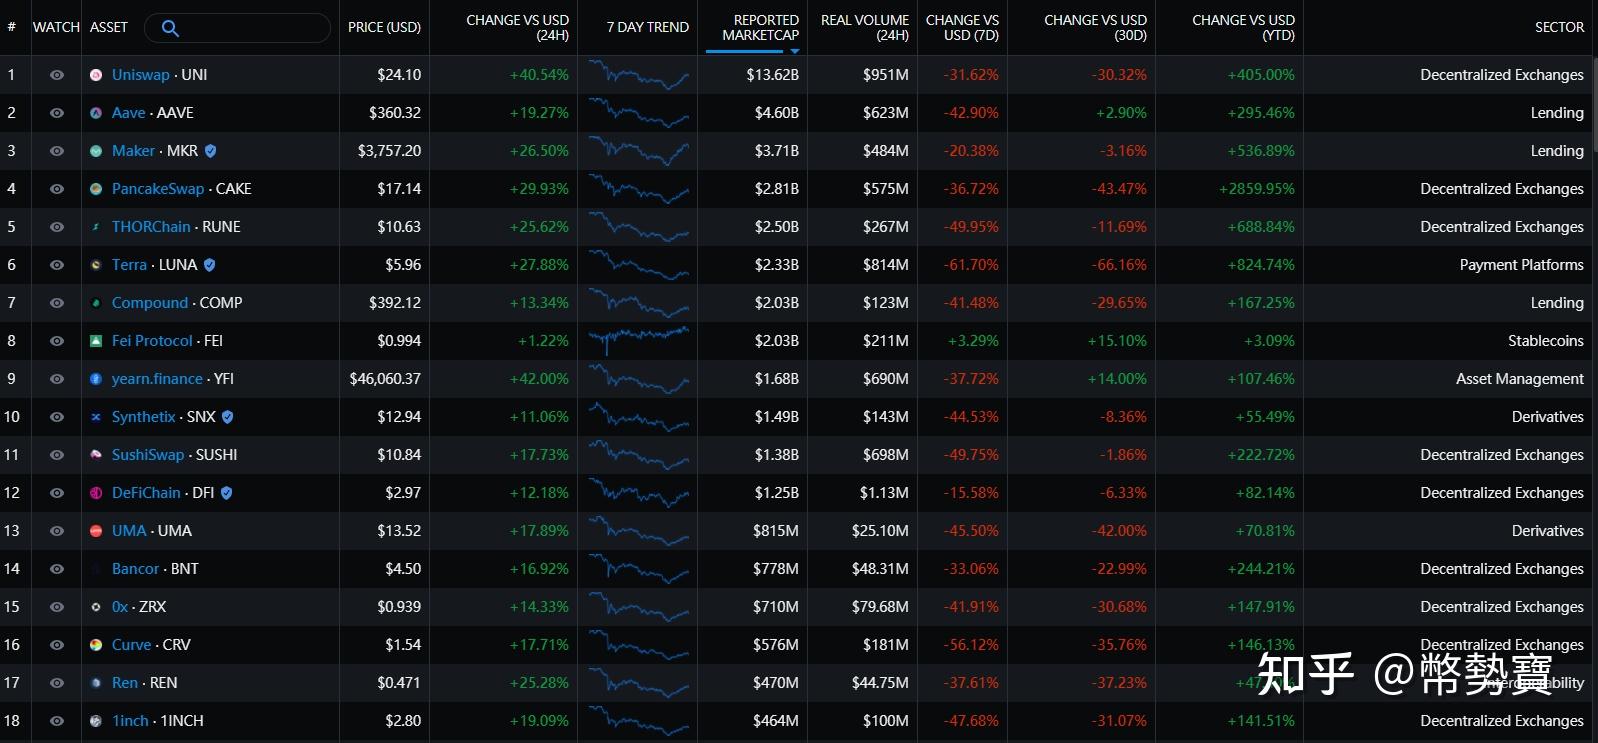Click the Curve logo icon
Image resolution: width=1598 pixels, height=743 pixels.
(96, 645)
